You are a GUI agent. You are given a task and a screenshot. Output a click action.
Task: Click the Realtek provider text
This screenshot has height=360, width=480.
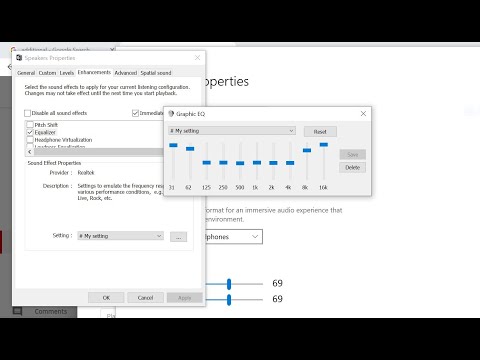[x=86, y=173]
